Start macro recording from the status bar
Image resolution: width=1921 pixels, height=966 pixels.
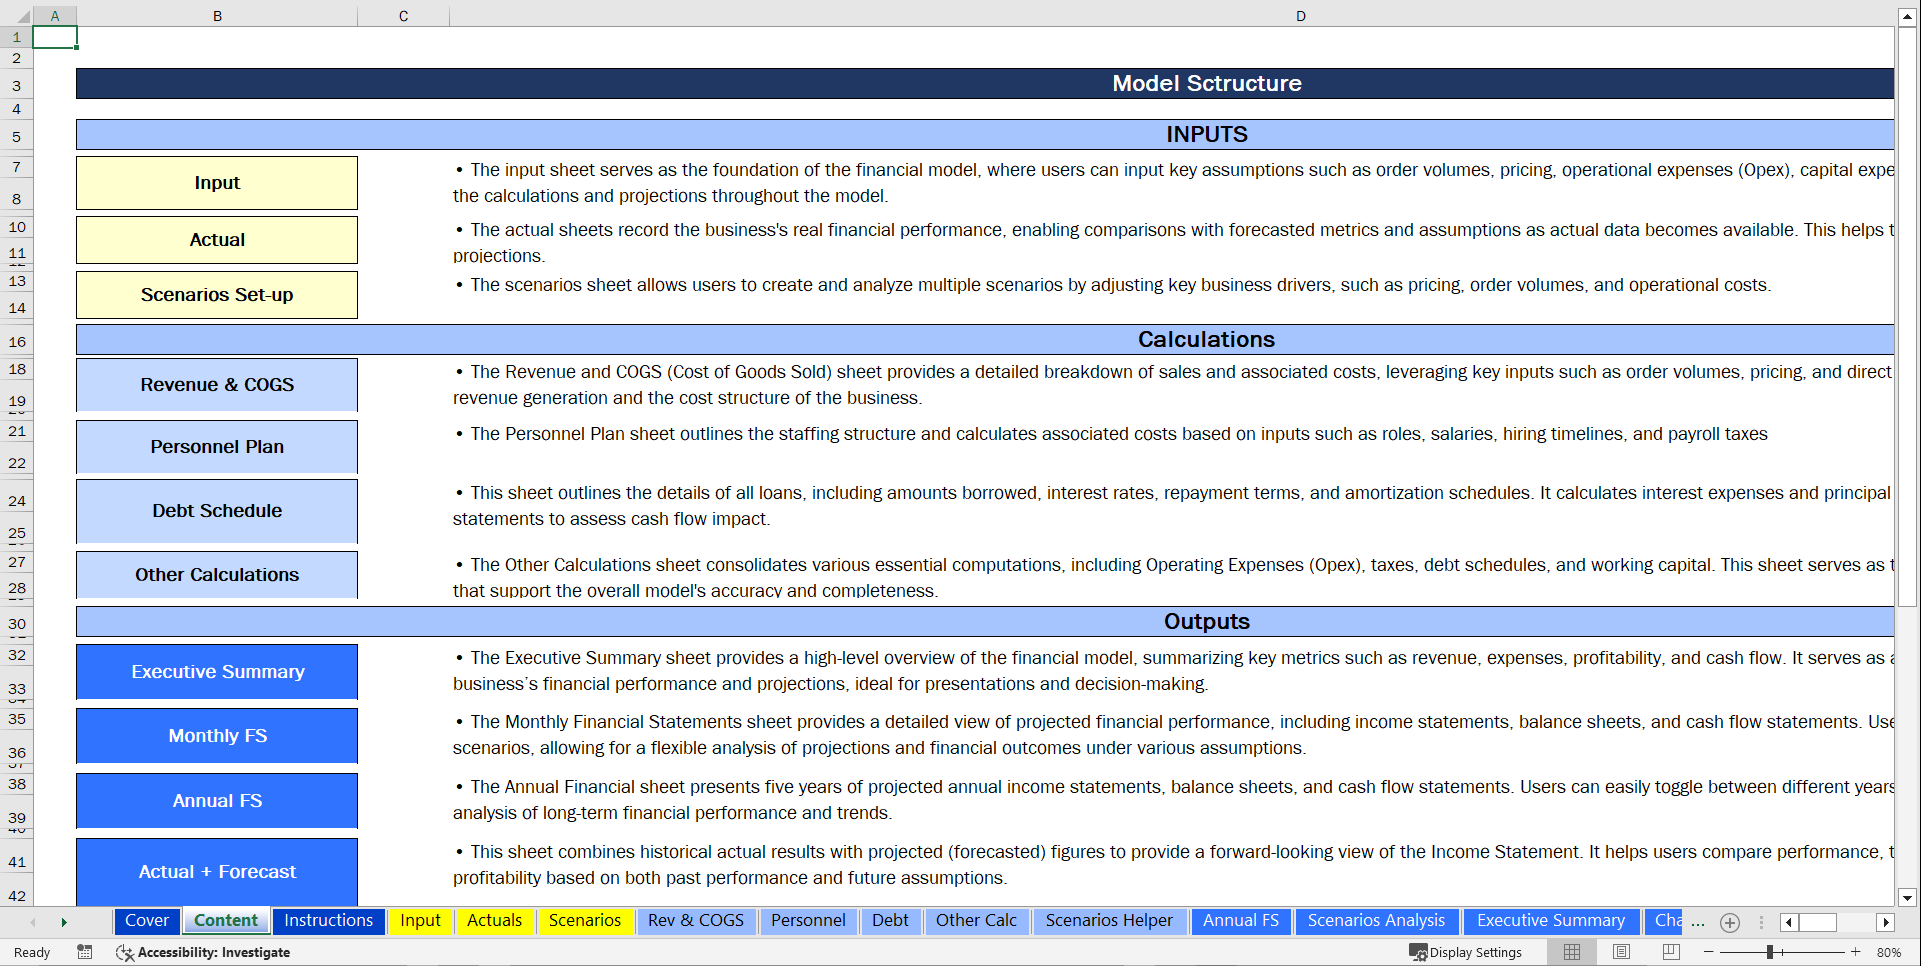pos(85,952)
